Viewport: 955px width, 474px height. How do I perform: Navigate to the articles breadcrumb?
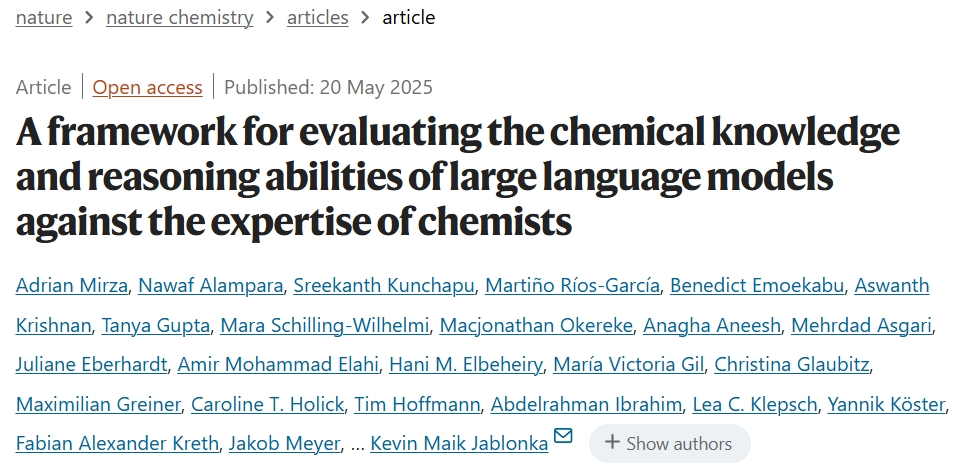tap(318, 17)
